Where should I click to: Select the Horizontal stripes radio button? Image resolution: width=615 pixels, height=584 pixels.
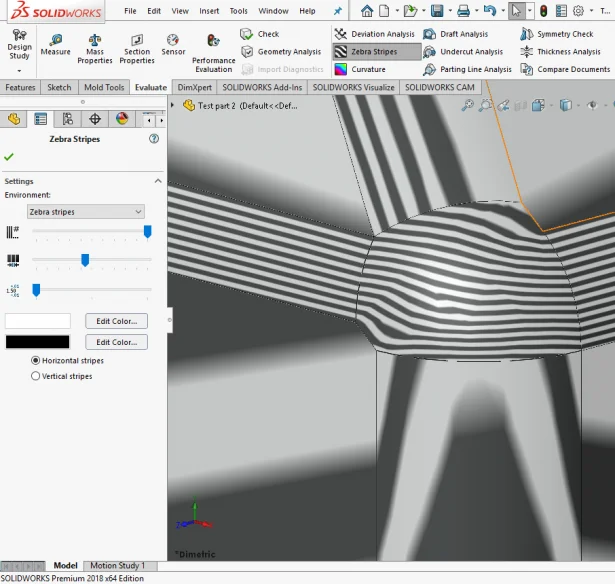[36, 360]
